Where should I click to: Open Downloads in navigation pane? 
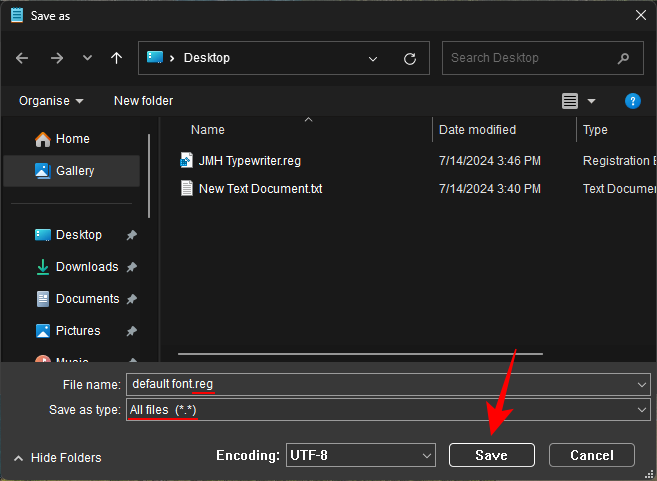pyautogui.click(x=86, y=267)
